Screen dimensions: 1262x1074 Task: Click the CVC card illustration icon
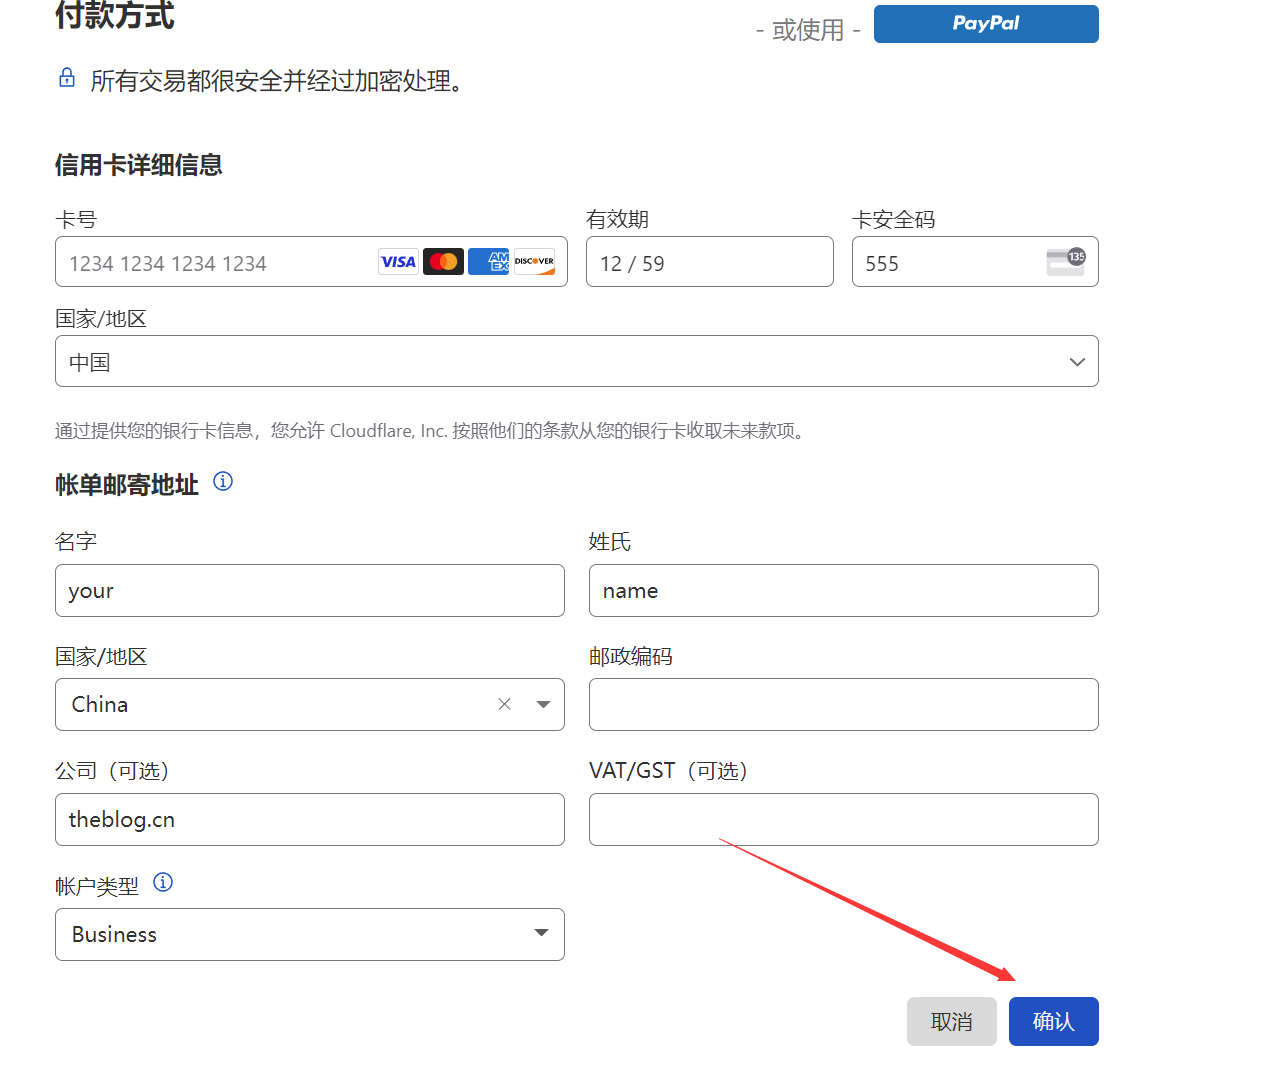pos(1065,261)
